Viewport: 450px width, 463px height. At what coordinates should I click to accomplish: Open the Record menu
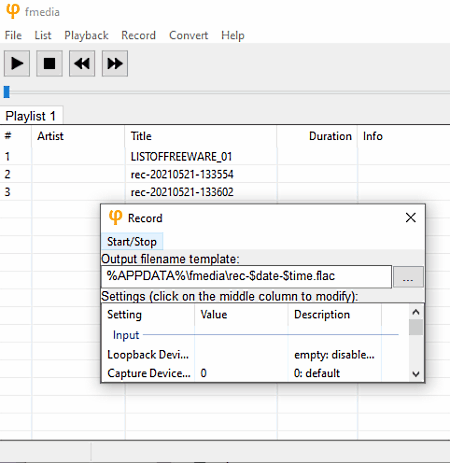pos(138,35)
